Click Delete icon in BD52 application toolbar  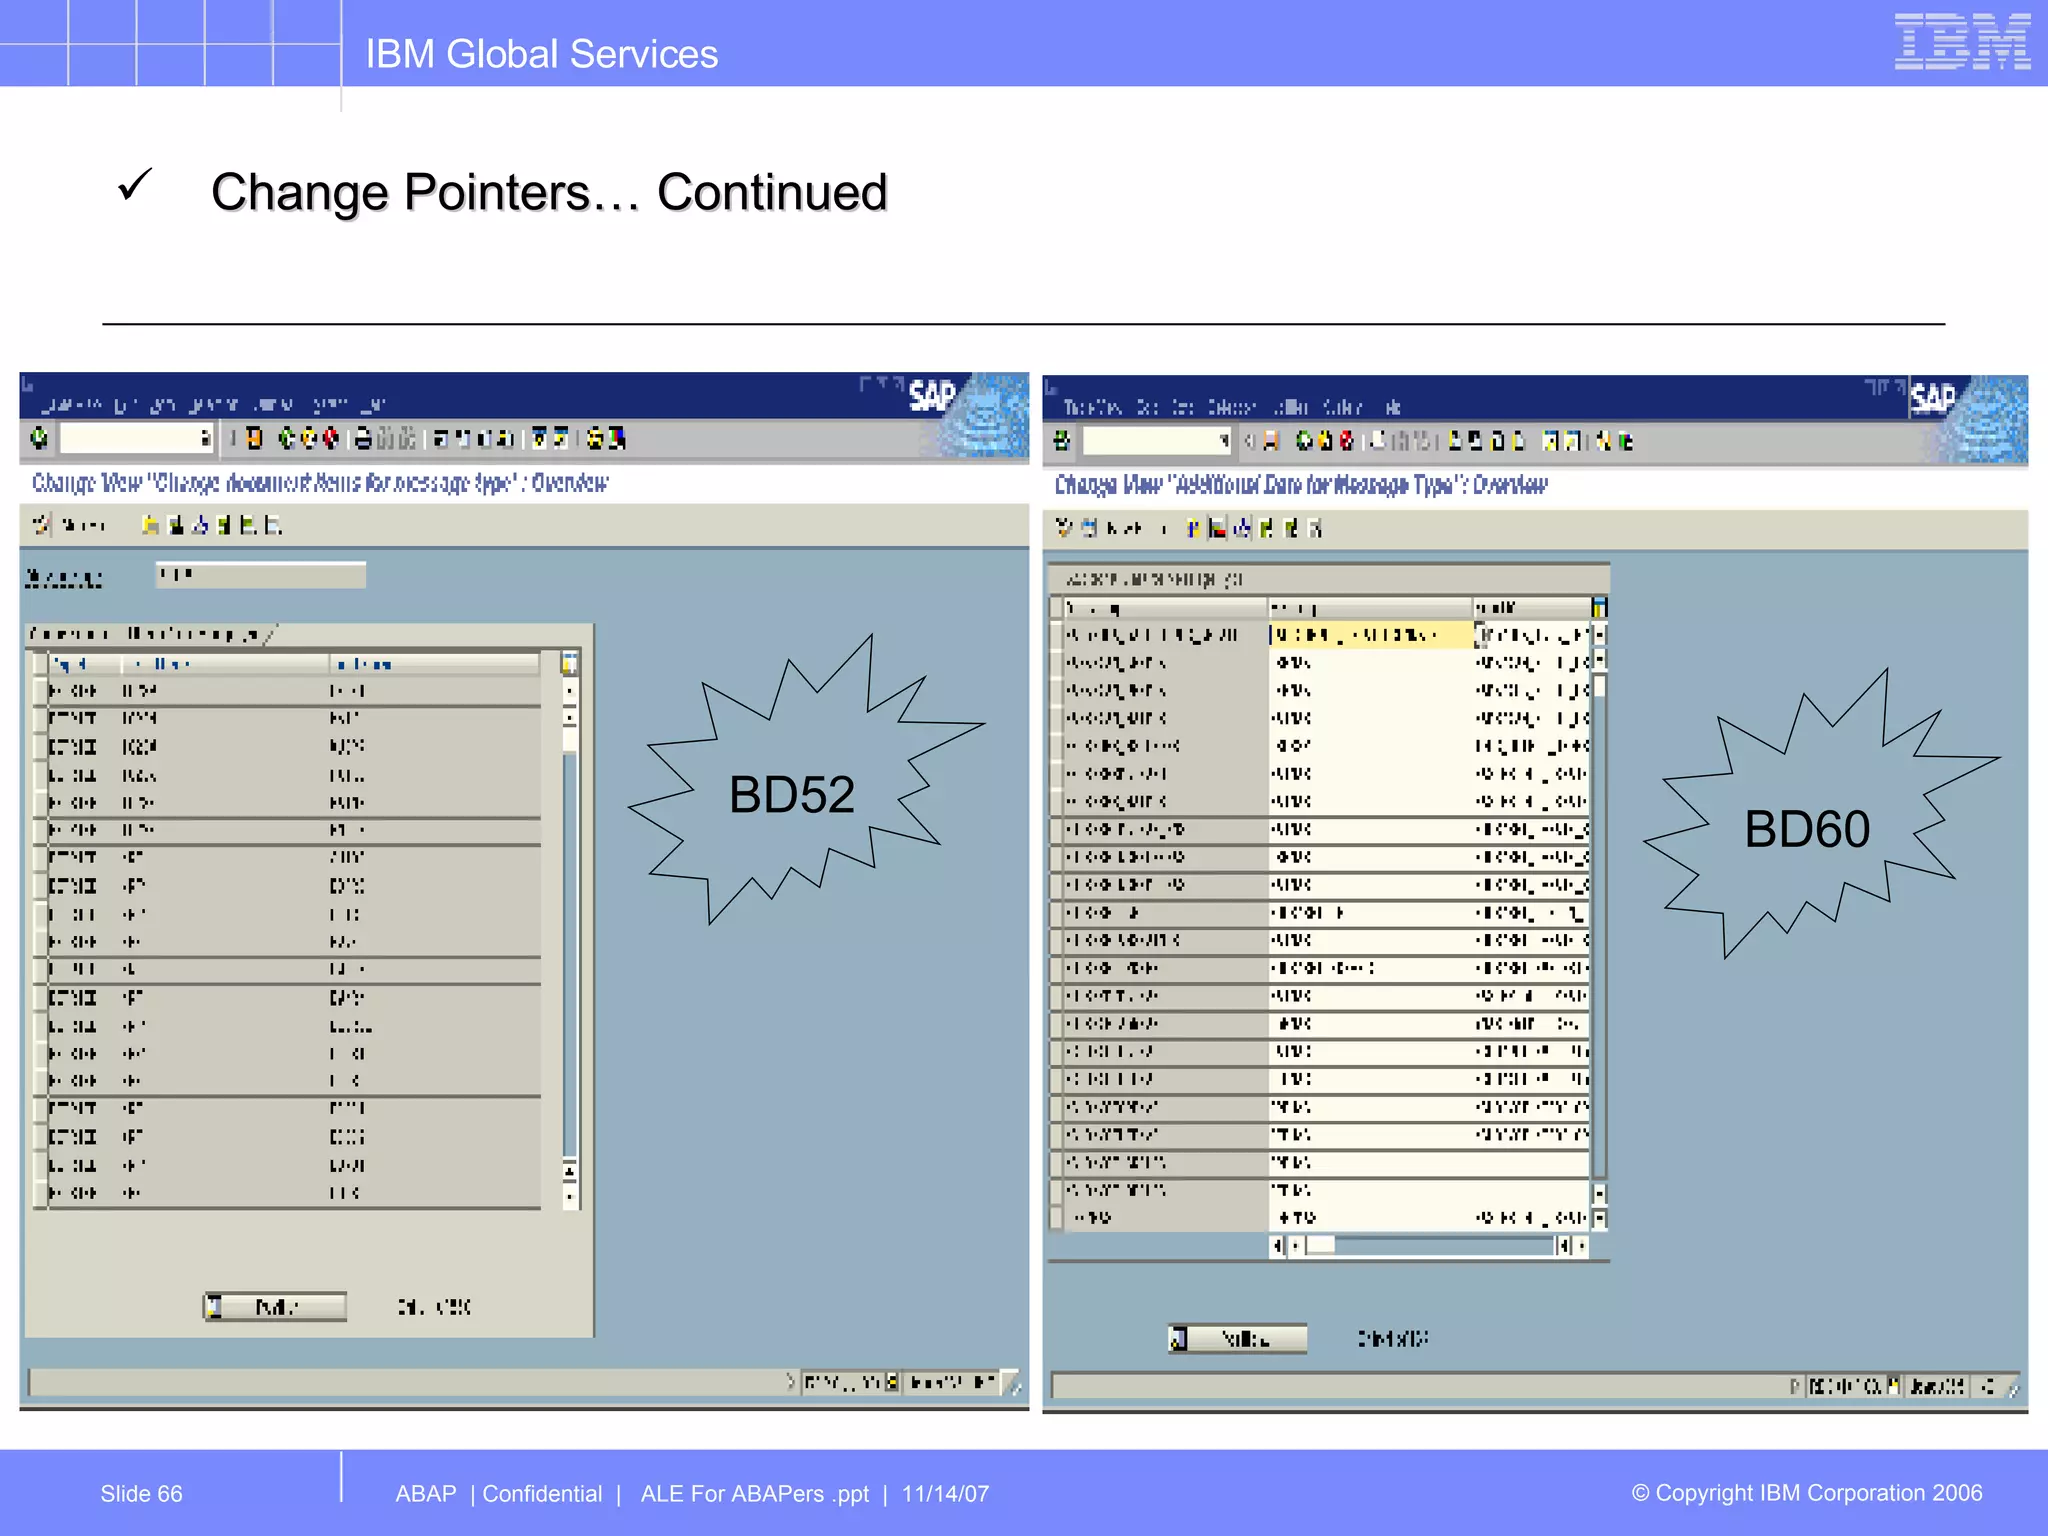176,525
